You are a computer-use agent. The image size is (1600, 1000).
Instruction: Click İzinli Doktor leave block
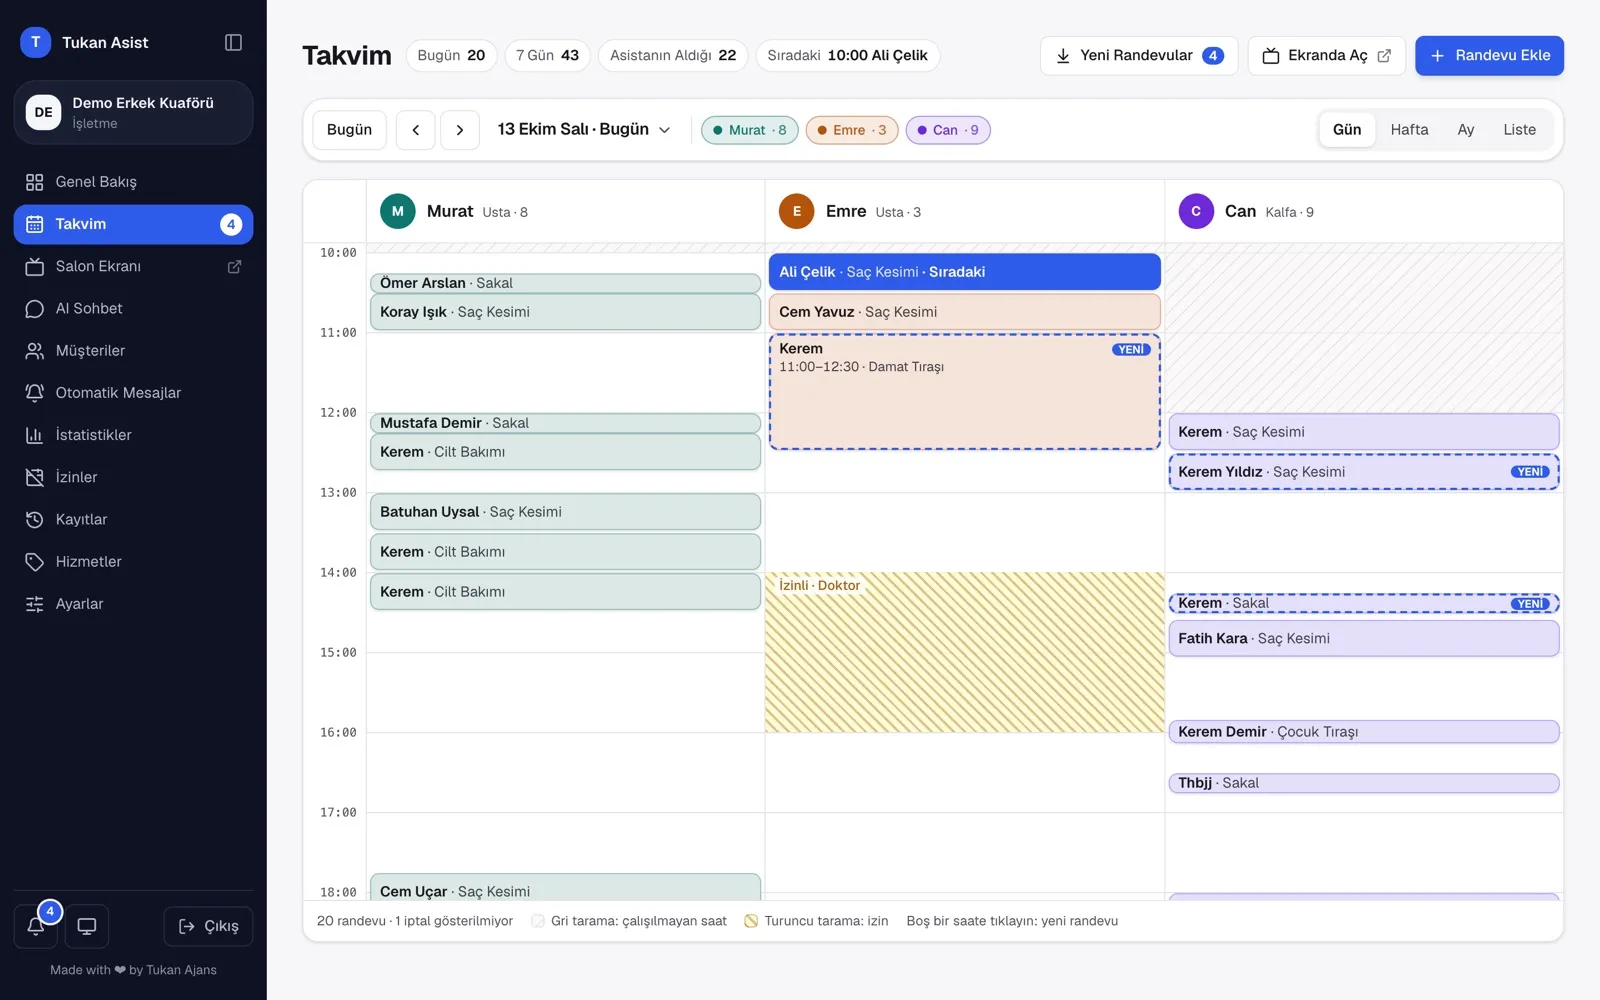964,652
